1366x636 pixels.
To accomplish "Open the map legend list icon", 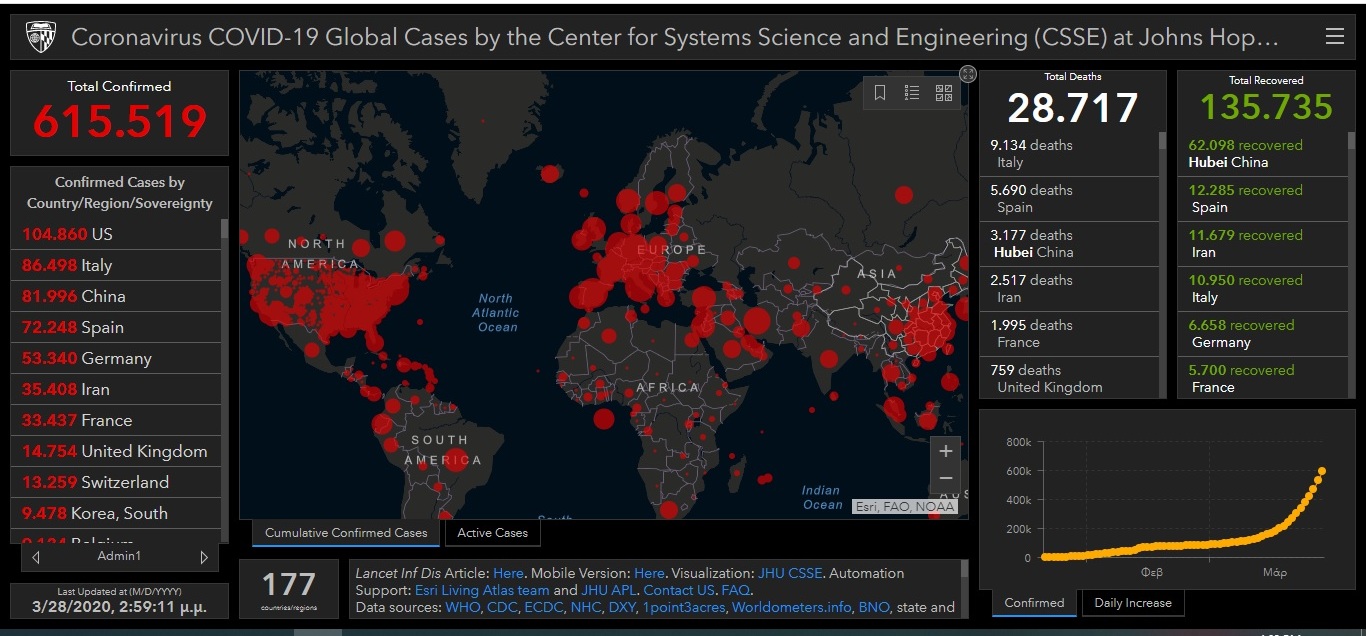I will 912,93.
